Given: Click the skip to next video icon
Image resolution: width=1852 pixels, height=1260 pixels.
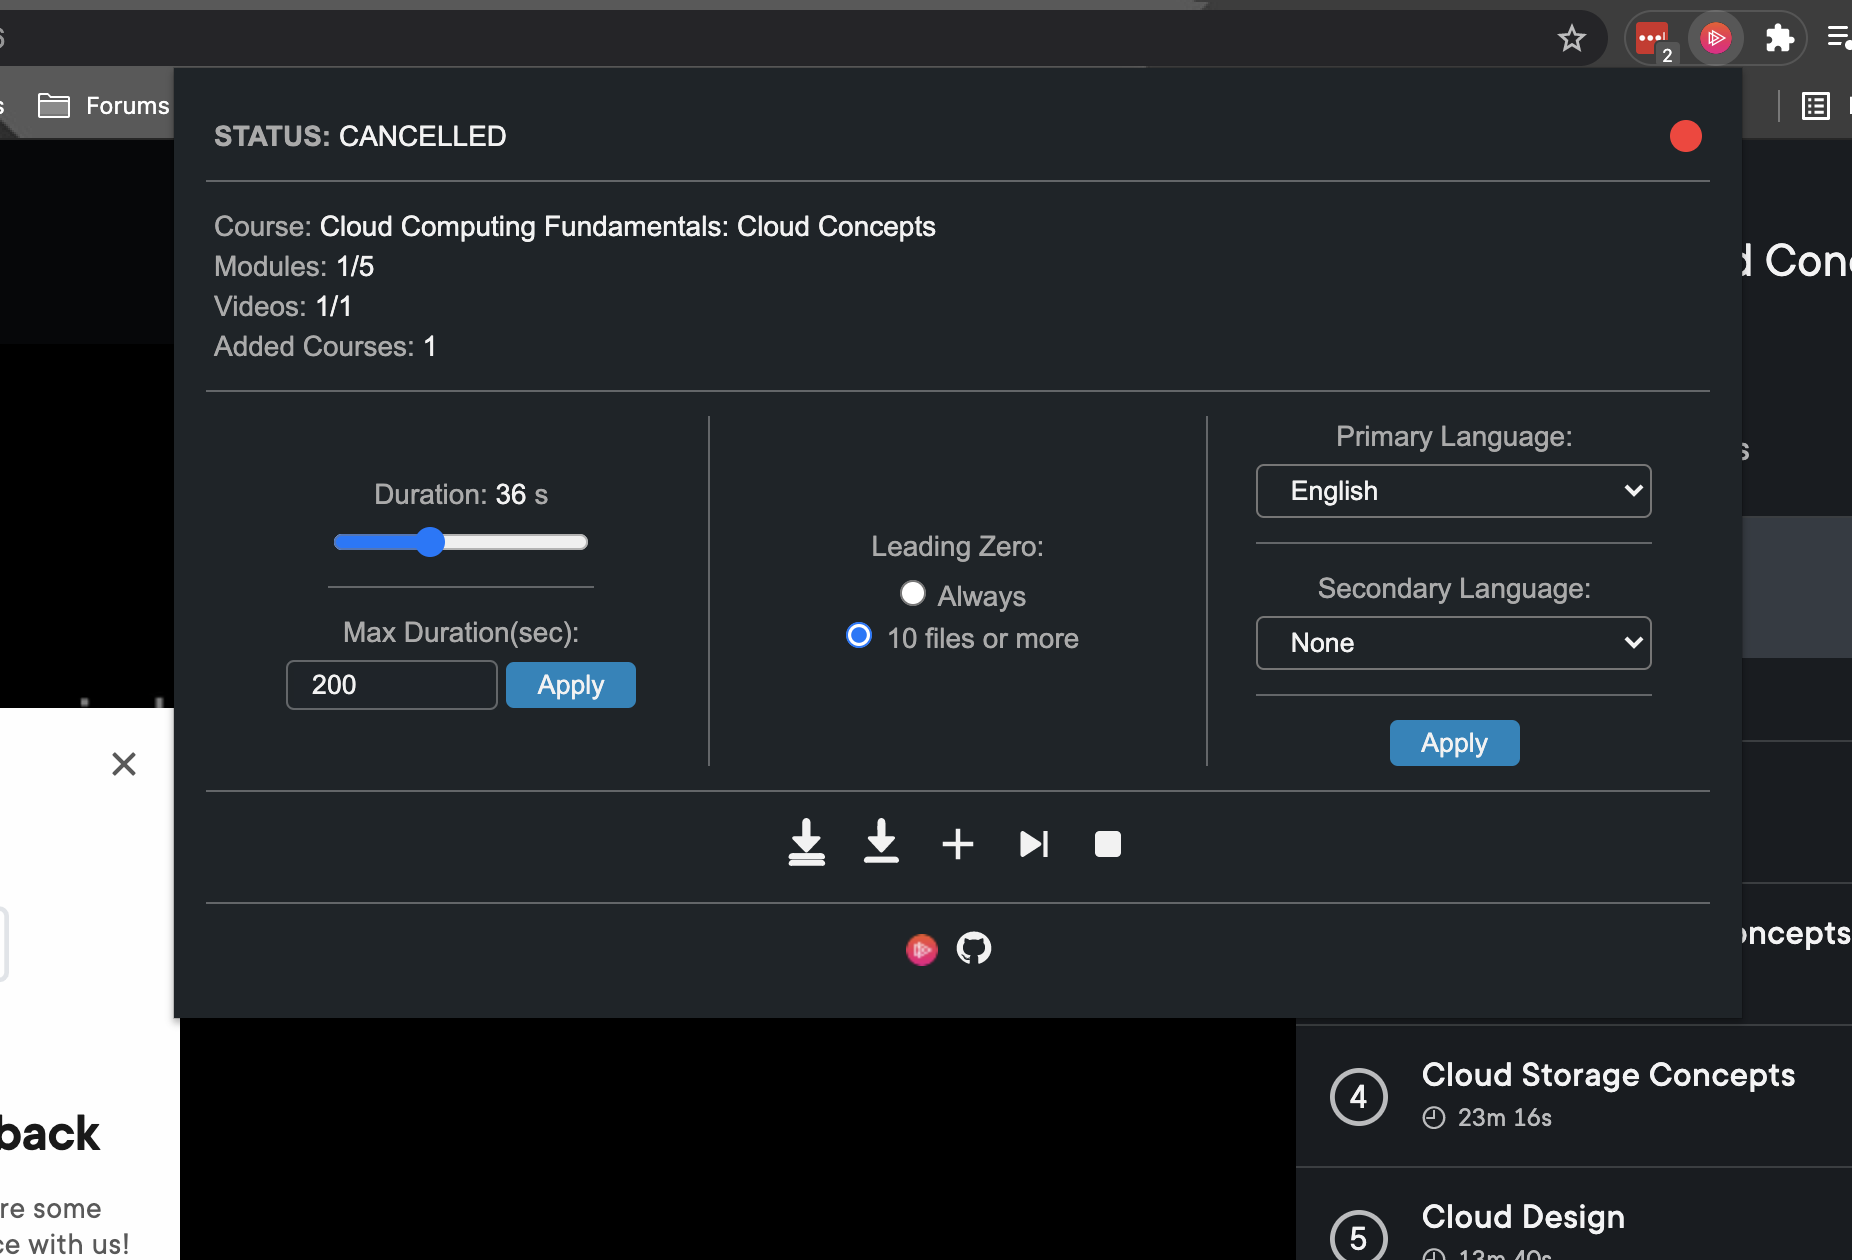Looking at the screenshot, I should click(1034, 844).
